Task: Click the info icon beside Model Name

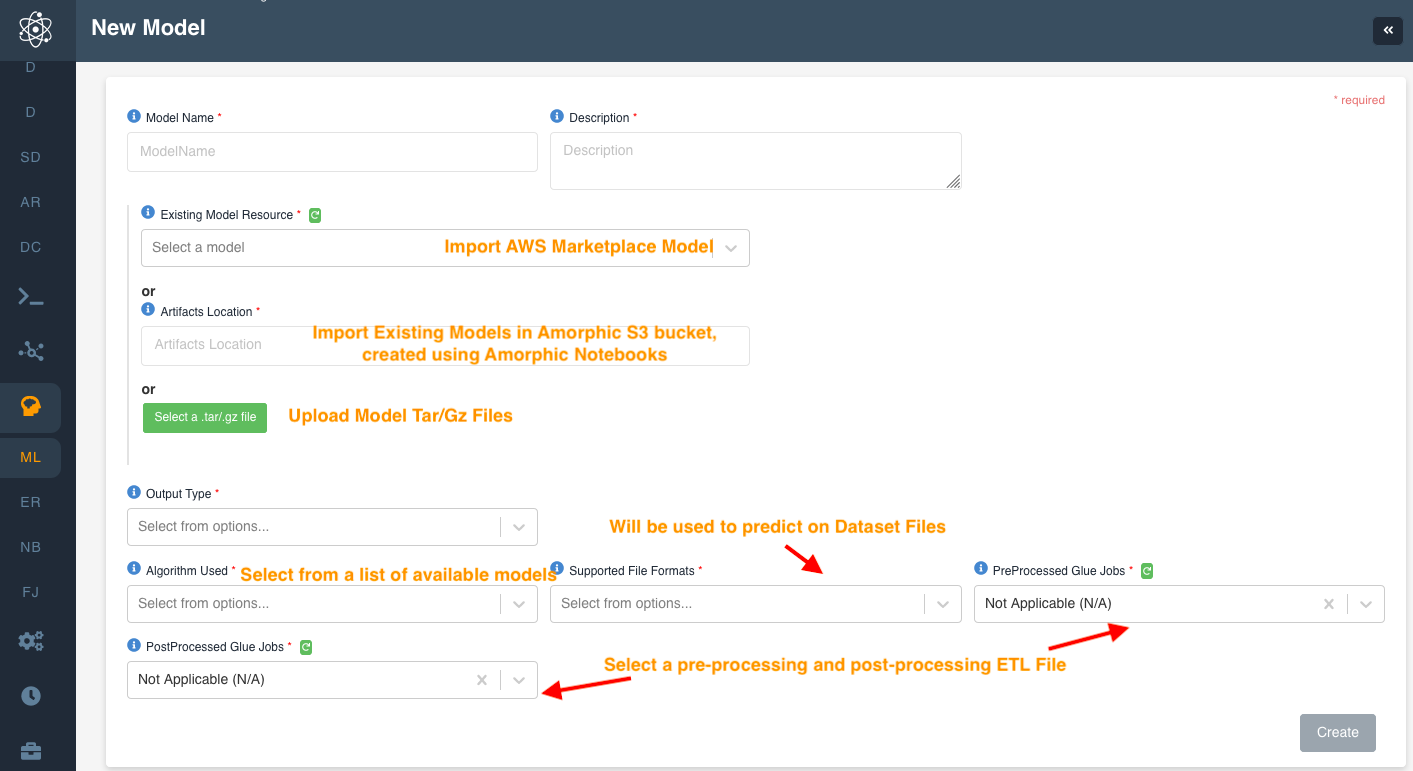Action: (x=134, y=117)
